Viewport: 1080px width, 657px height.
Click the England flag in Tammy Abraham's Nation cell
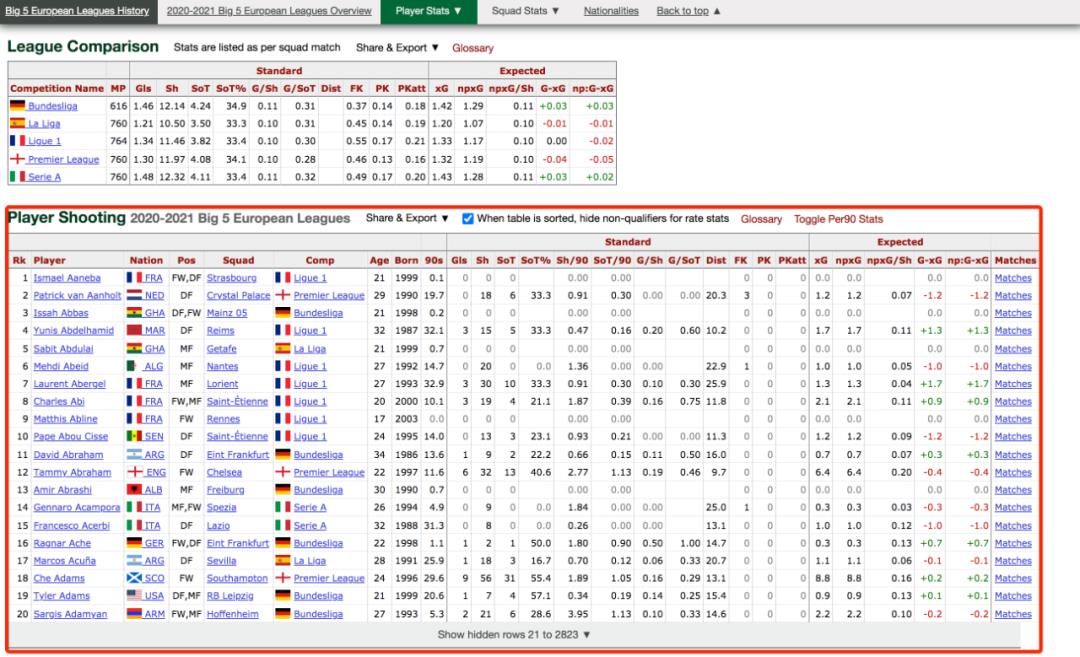click(x=136, y=472)
